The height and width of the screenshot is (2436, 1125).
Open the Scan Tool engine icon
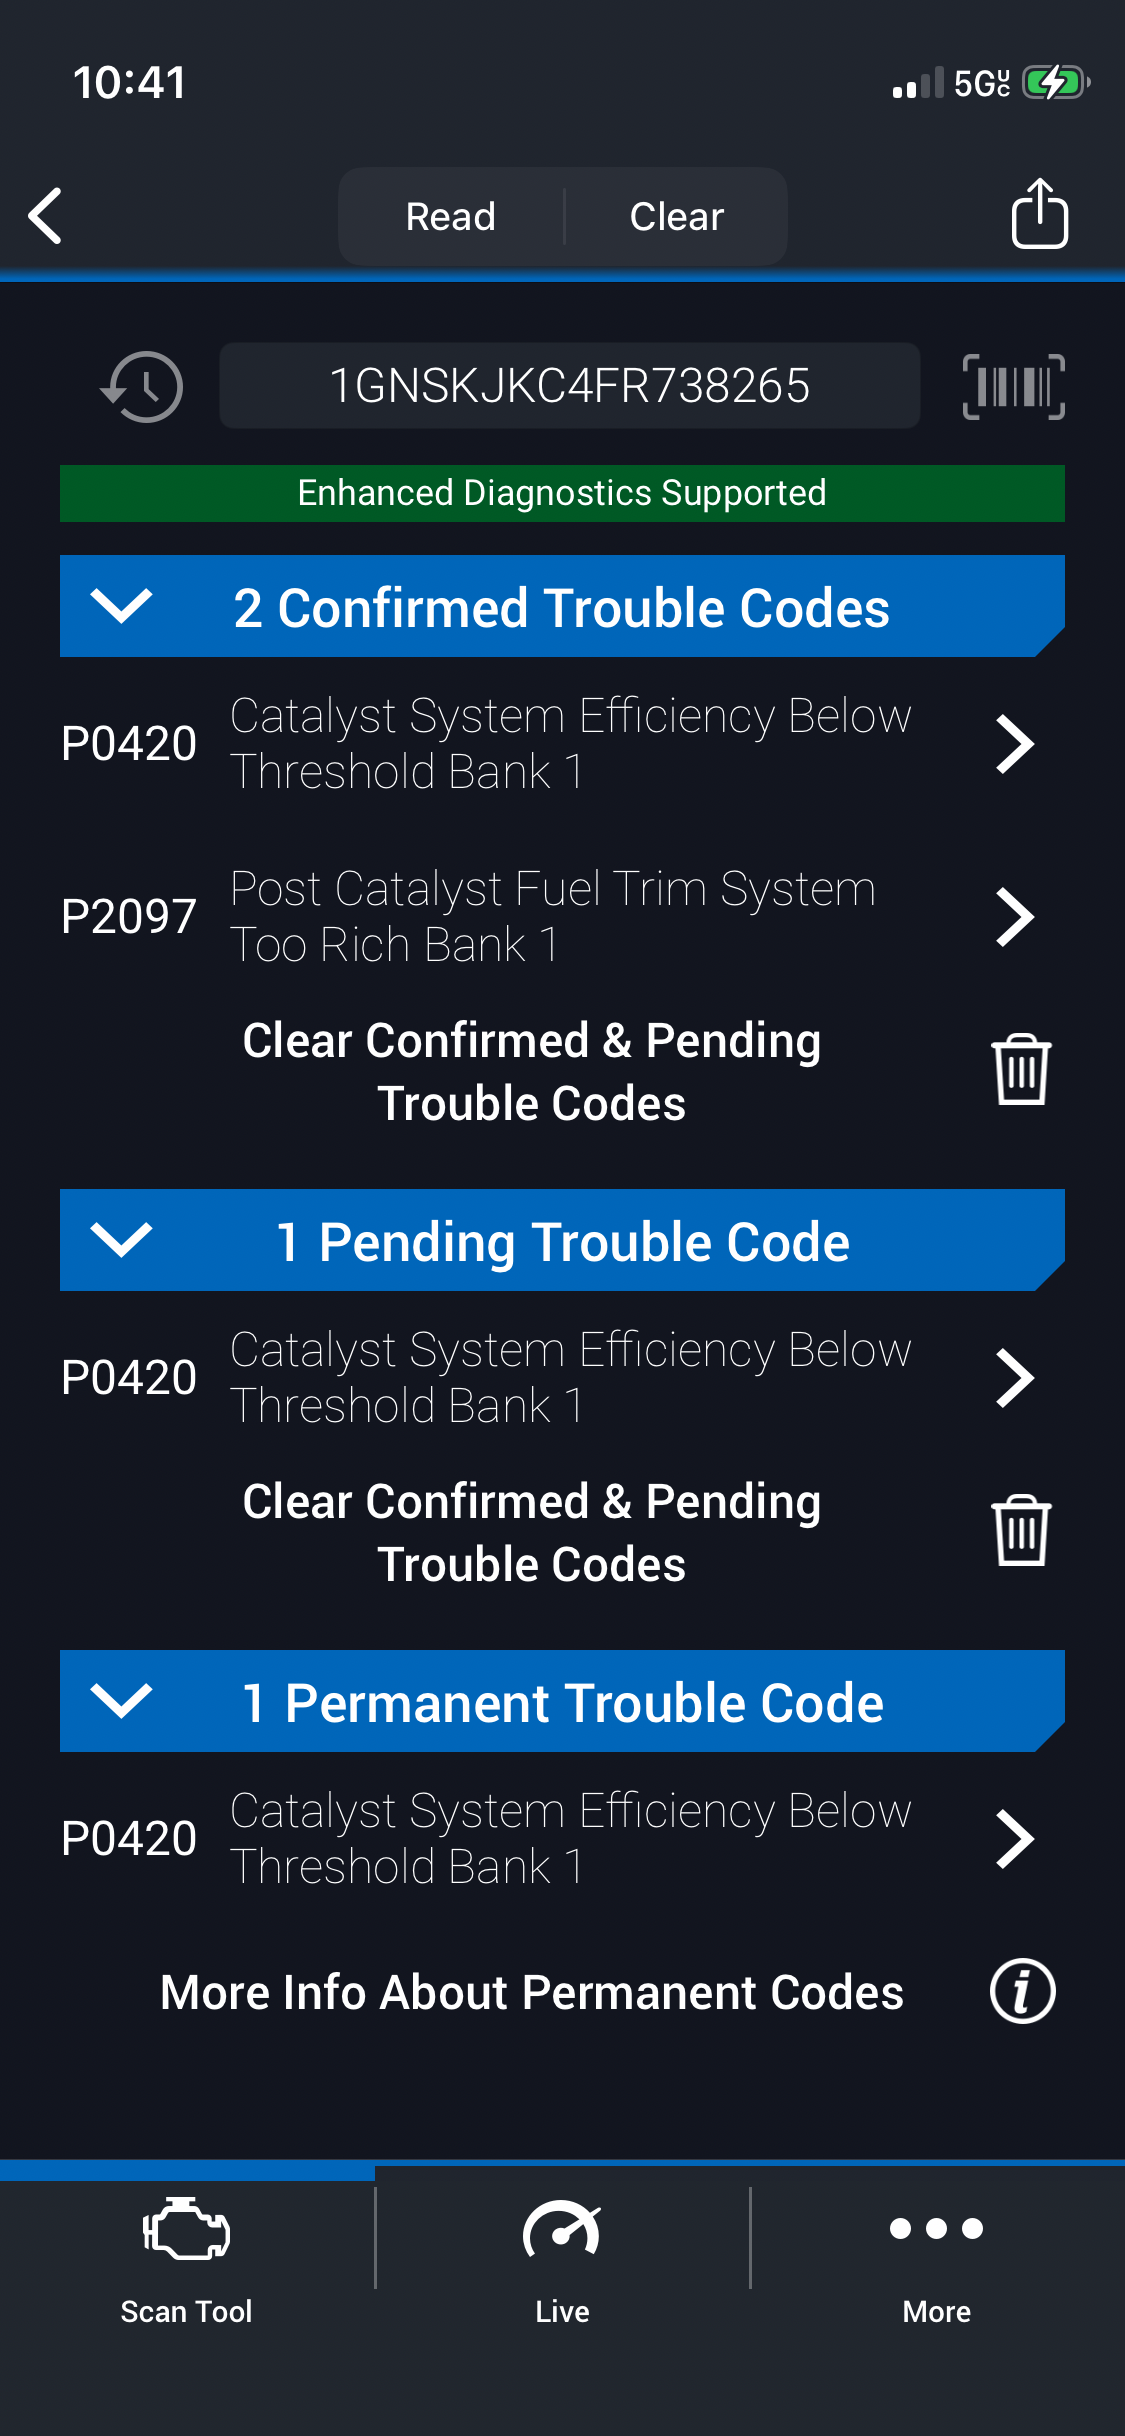pyautogui.click(x=187, y=2229)
